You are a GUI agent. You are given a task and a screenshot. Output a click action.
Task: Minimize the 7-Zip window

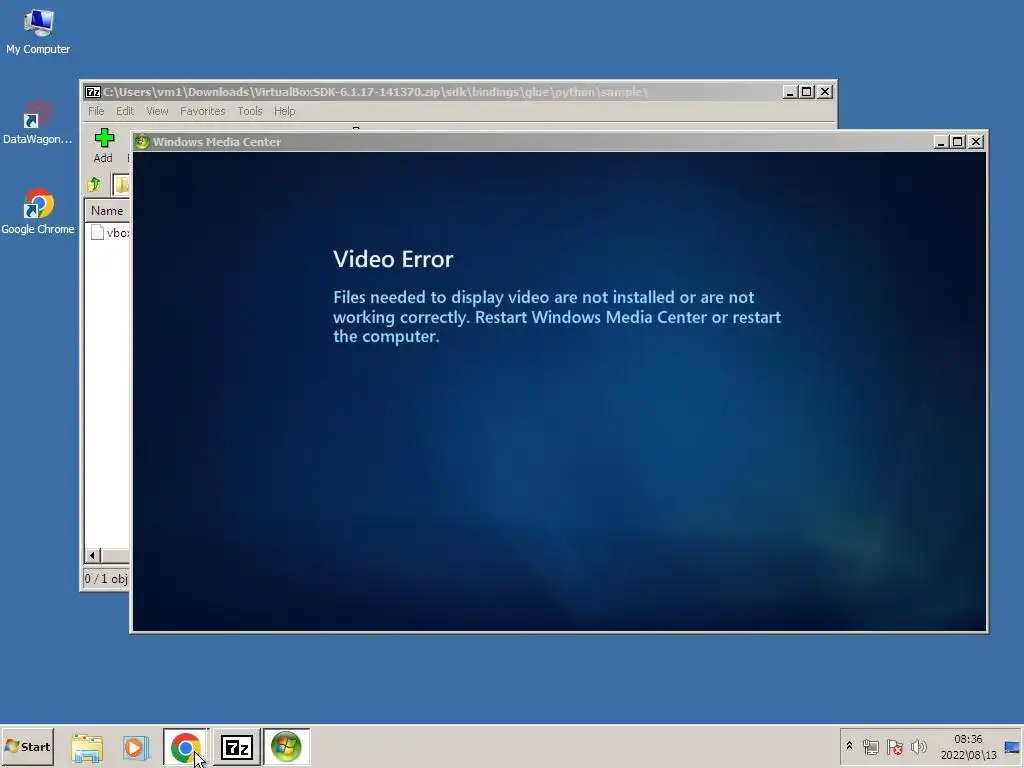pos(790,92)
